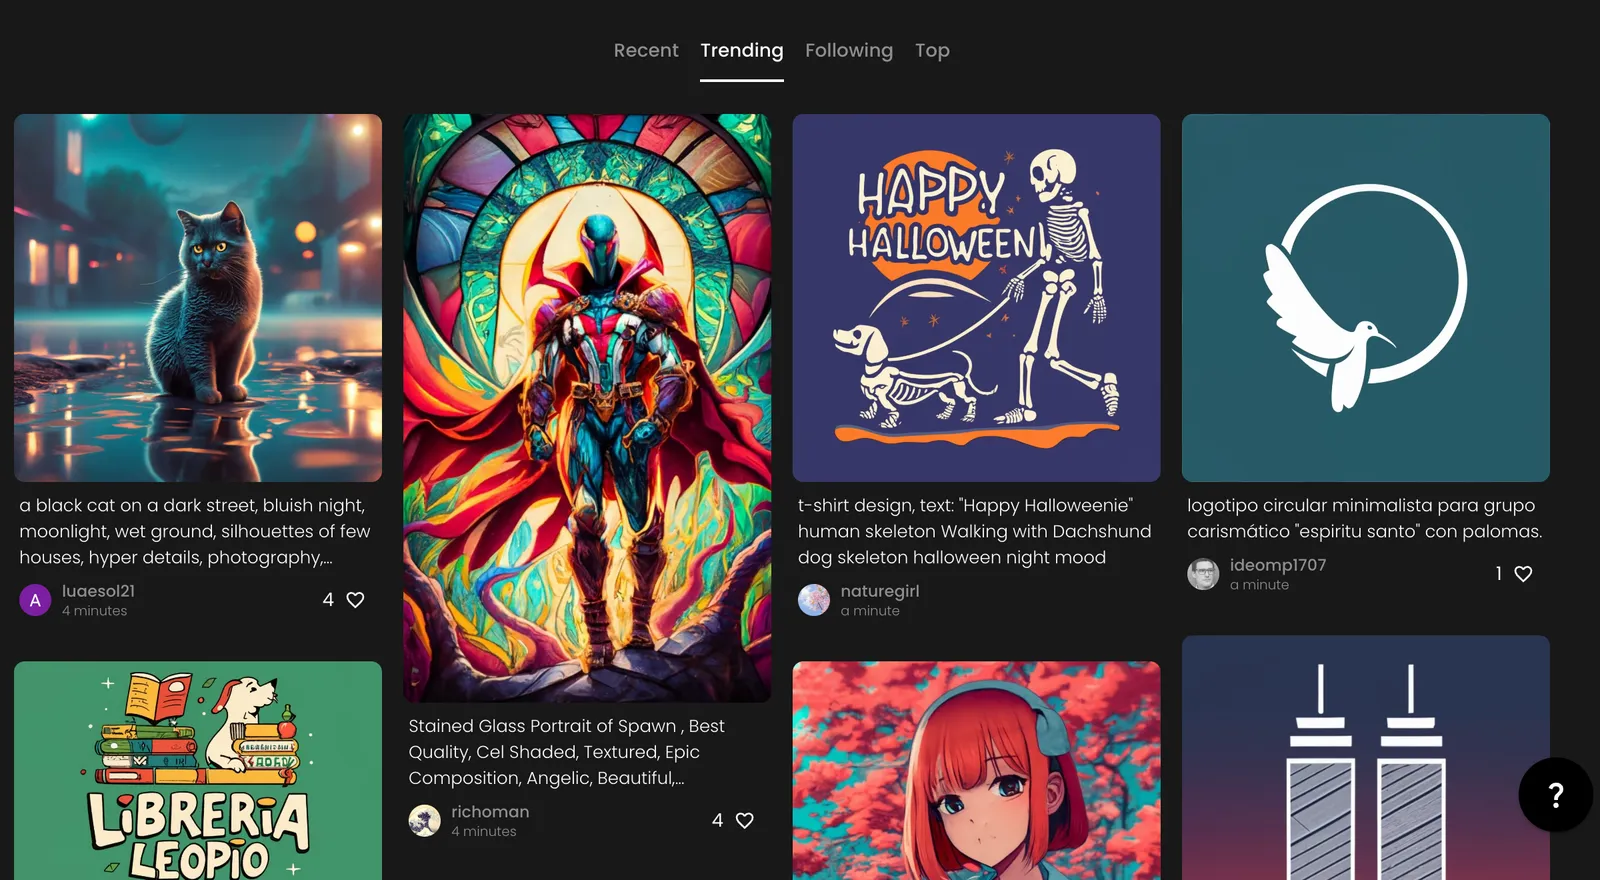The width and height of the screenshot is (1600, 880).
Task: Open the help question mark button
Action: pyautogui.click(x=1555, y=795)
